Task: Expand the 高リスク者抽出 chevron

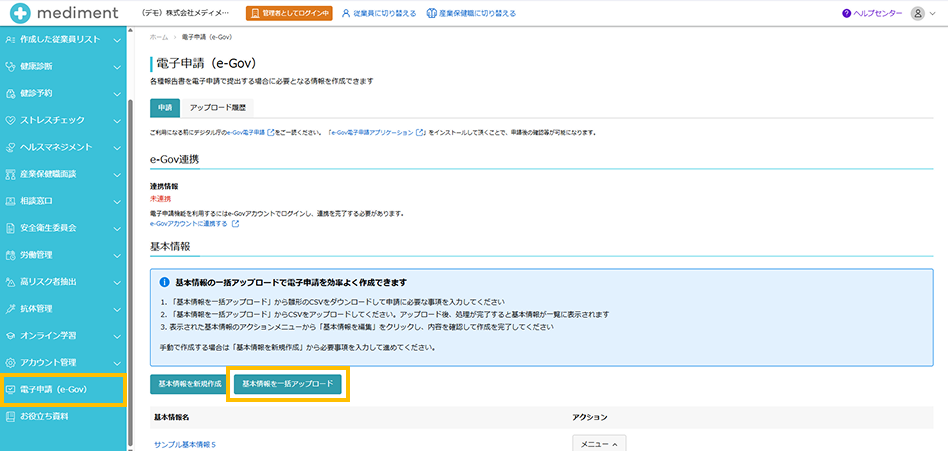Action: click(x=117, y=282)
